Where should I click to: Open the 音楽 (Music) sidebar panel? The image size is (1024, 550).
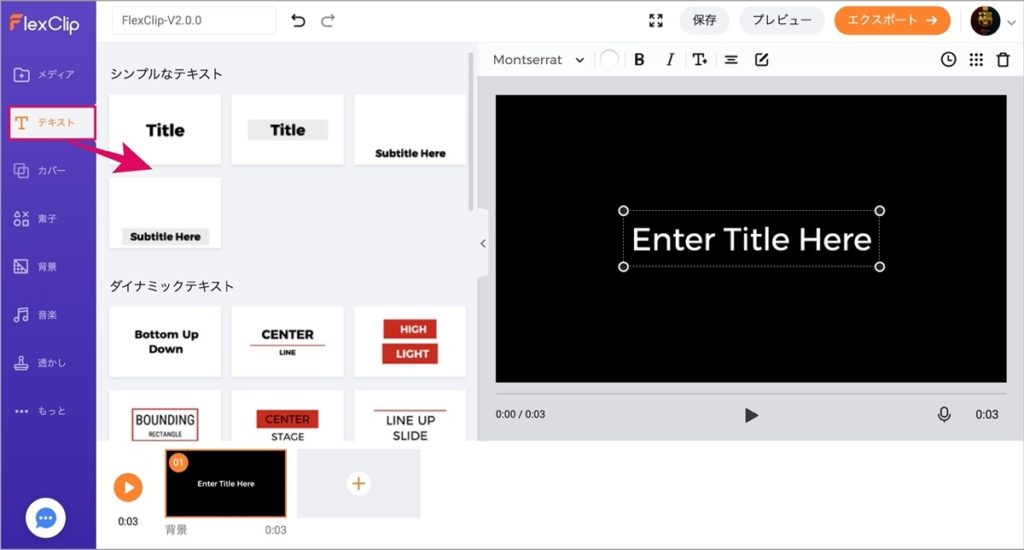tap(36, 315)
